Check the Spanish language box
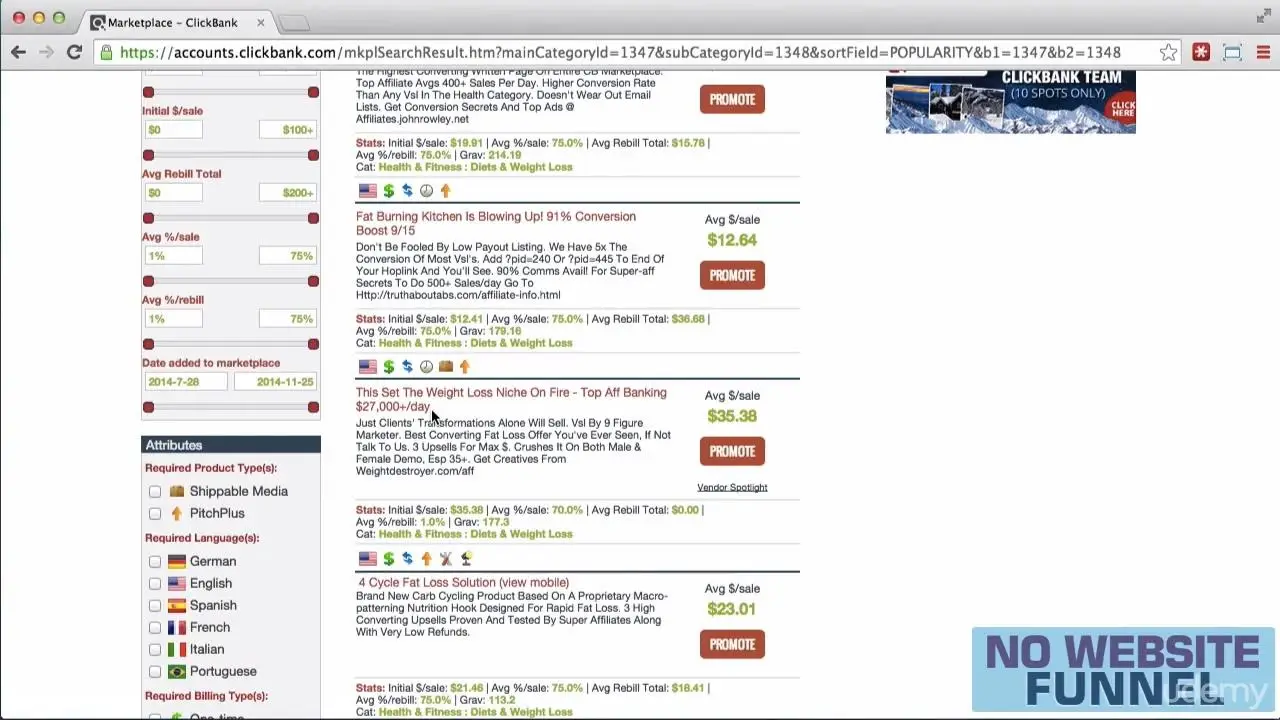The width and height of the screenshot is (1280, 720). click(155, 605)
